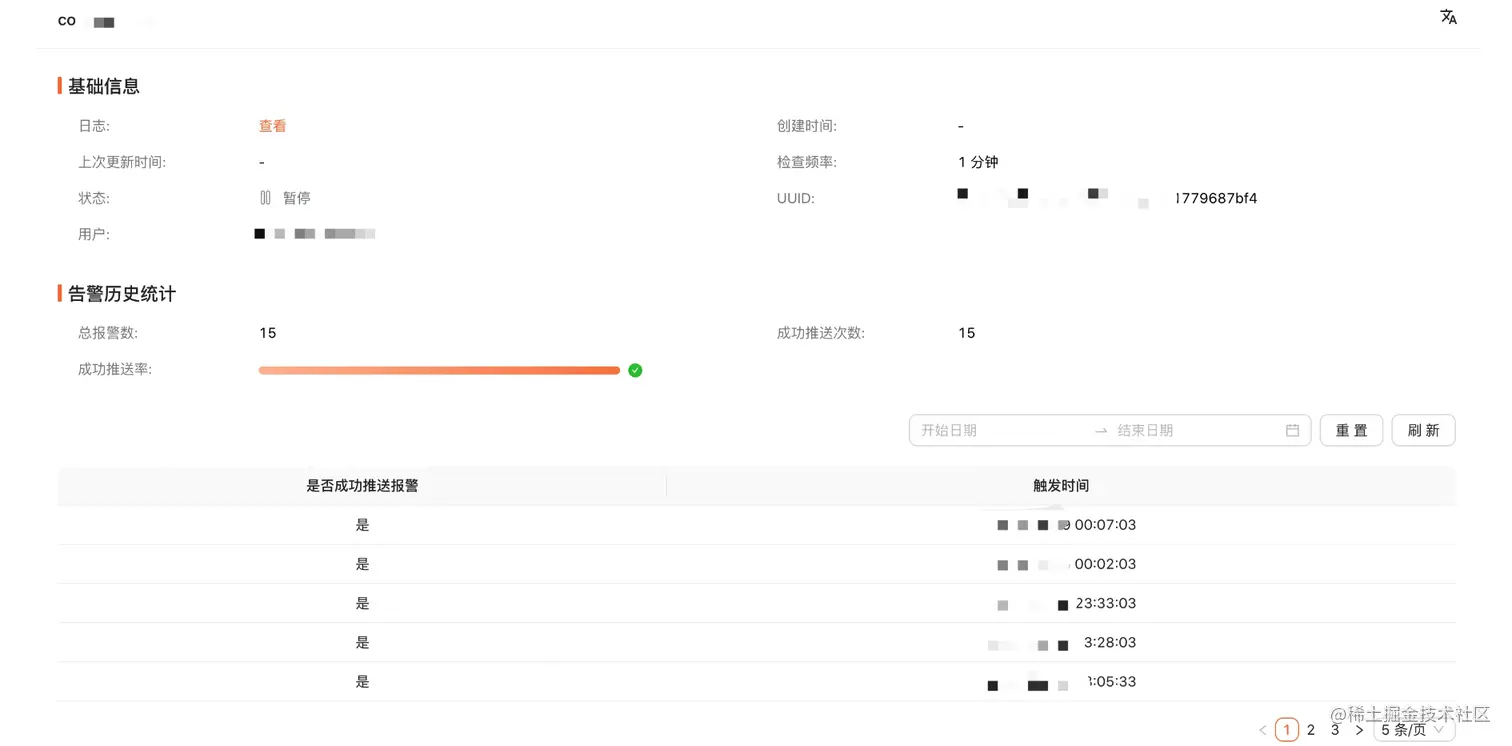This screenshot has height=746, width=1512.
Task: Collapse the 基础信息 section header
Action: tap(103, 86)
